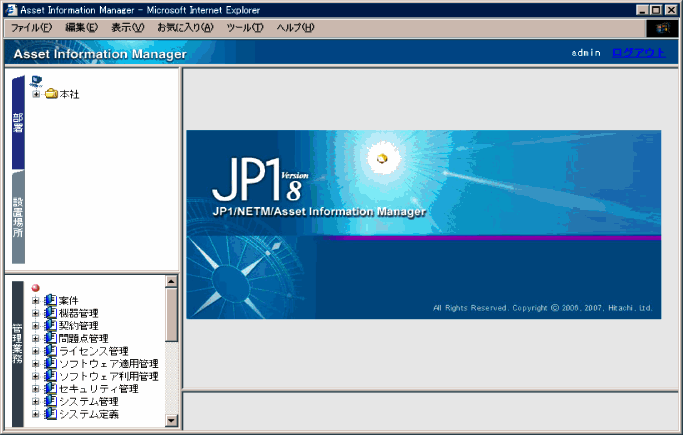Click the JP1 Version 8 splash banner
683x435 pixels.
tap(423, 224)
